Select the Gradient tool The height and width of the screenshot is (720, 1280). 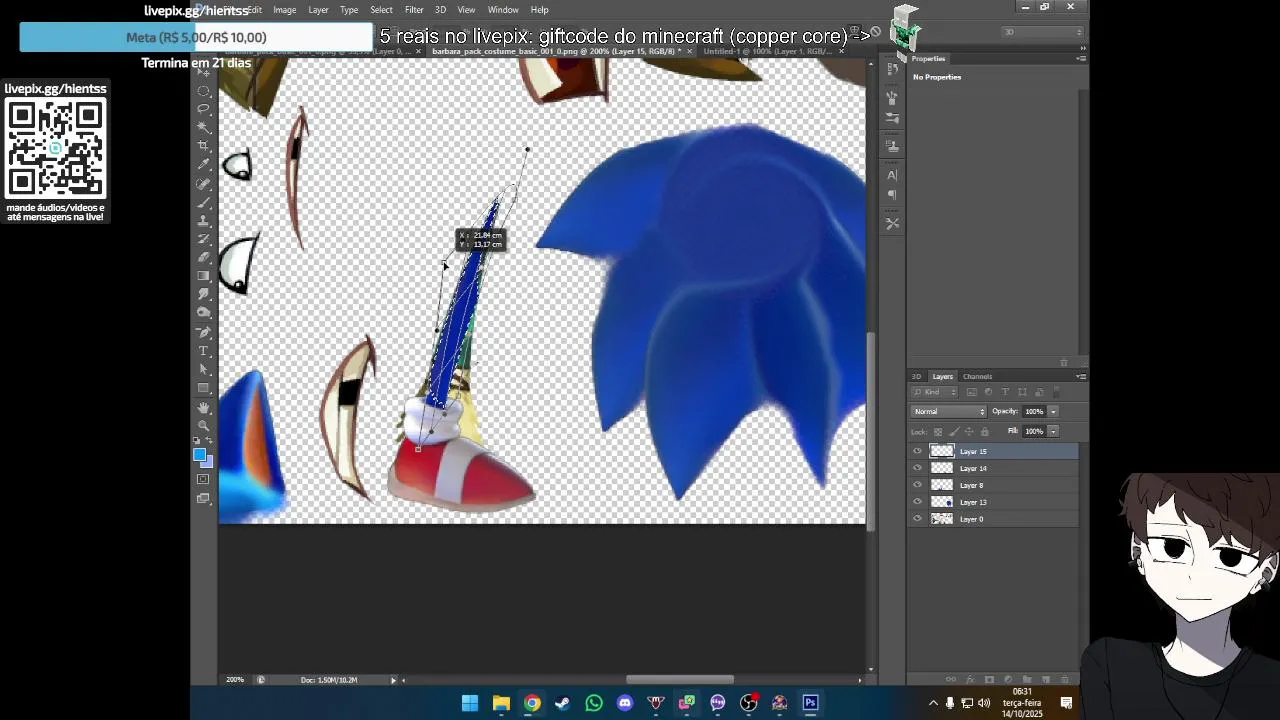point(204,276)
